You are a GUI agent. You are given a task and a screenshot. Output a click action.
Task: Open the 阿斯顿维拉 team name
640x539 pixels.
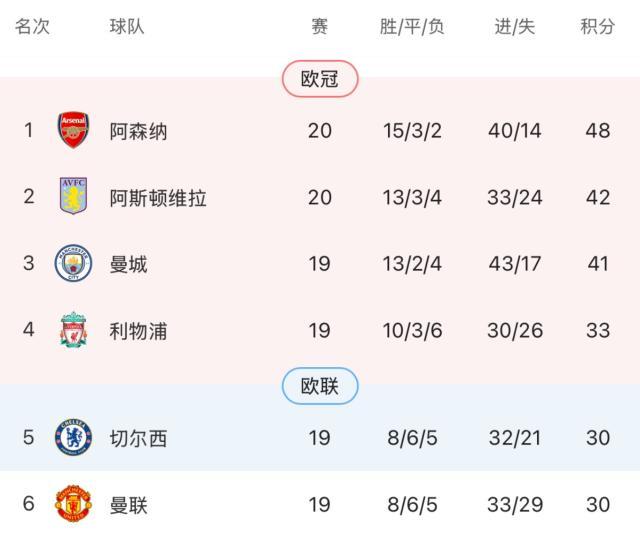158,198
